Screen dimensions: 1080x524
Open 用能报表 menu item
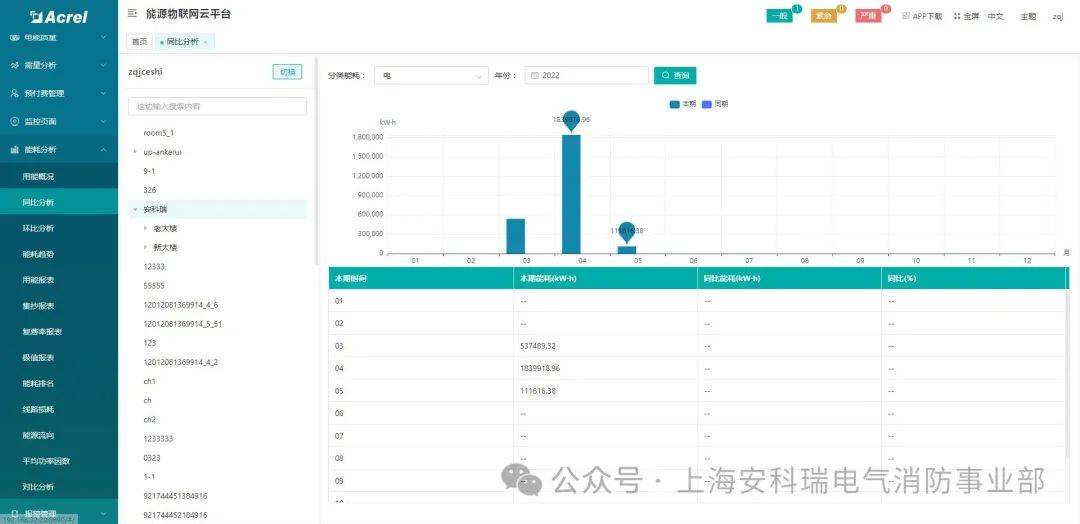click(59, 280)
